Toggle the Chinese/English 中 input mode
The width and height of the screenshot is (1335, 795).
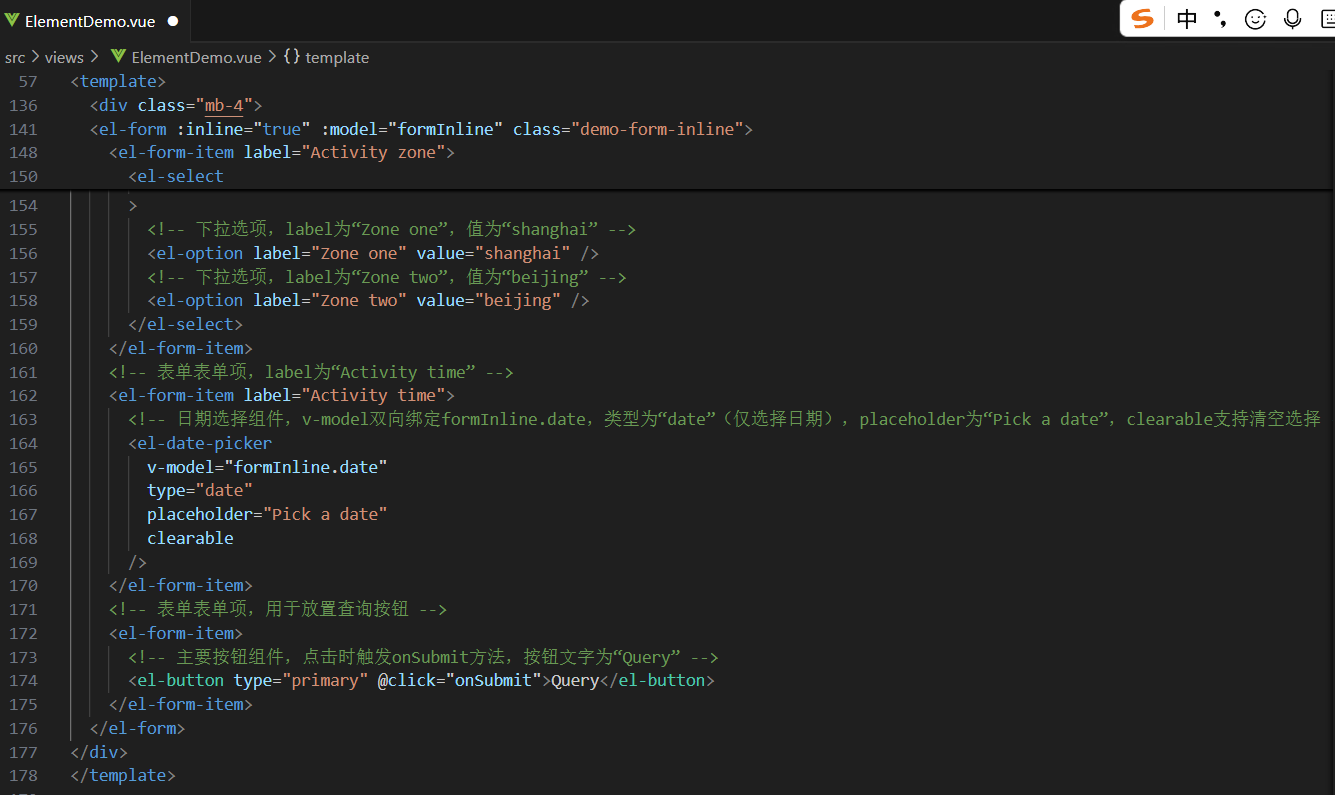click(x=1187, y=19)
